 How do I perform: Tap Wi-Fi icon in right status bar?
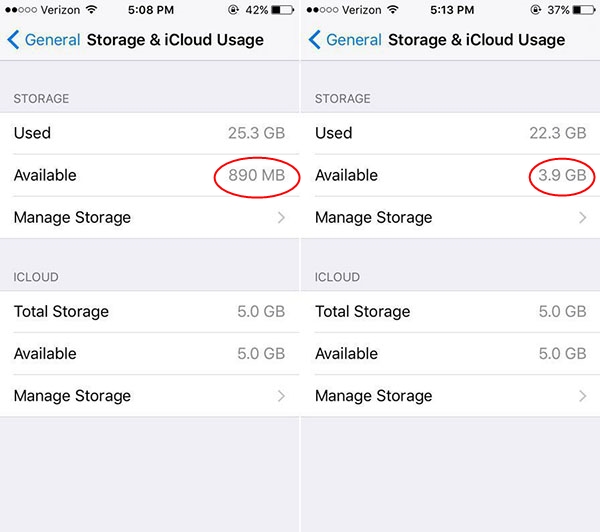393,10
